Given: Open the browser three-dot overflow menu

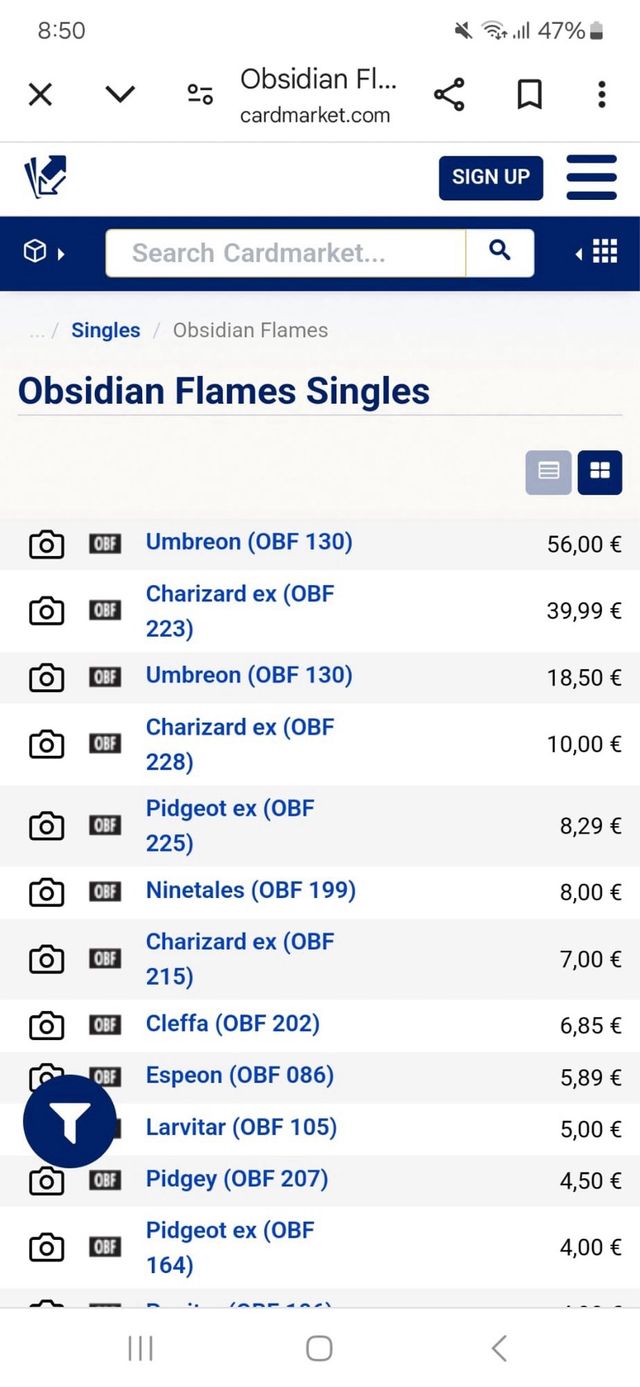Looking at the screenshot, I should pyautogui.click(x=601, y=94).
